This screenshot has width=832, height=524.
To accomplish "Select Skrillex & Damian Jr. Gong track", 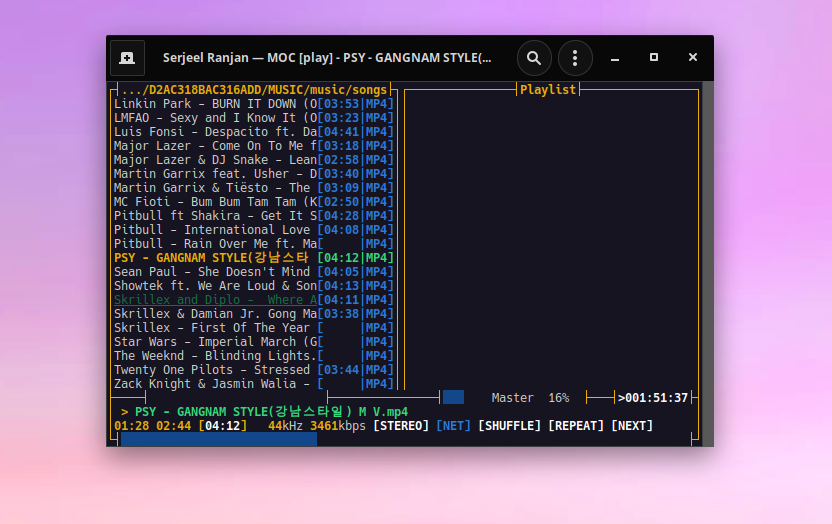I will click(x=254, y=314).
